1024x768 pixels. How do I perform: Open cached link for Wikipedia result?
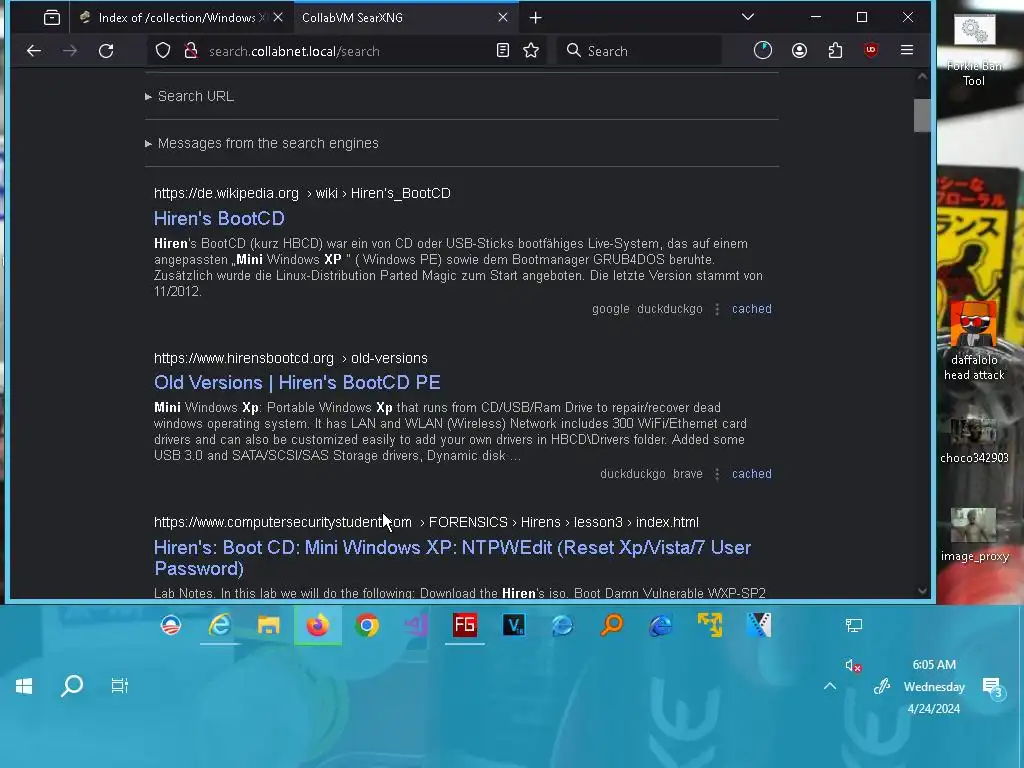(752, 309)
